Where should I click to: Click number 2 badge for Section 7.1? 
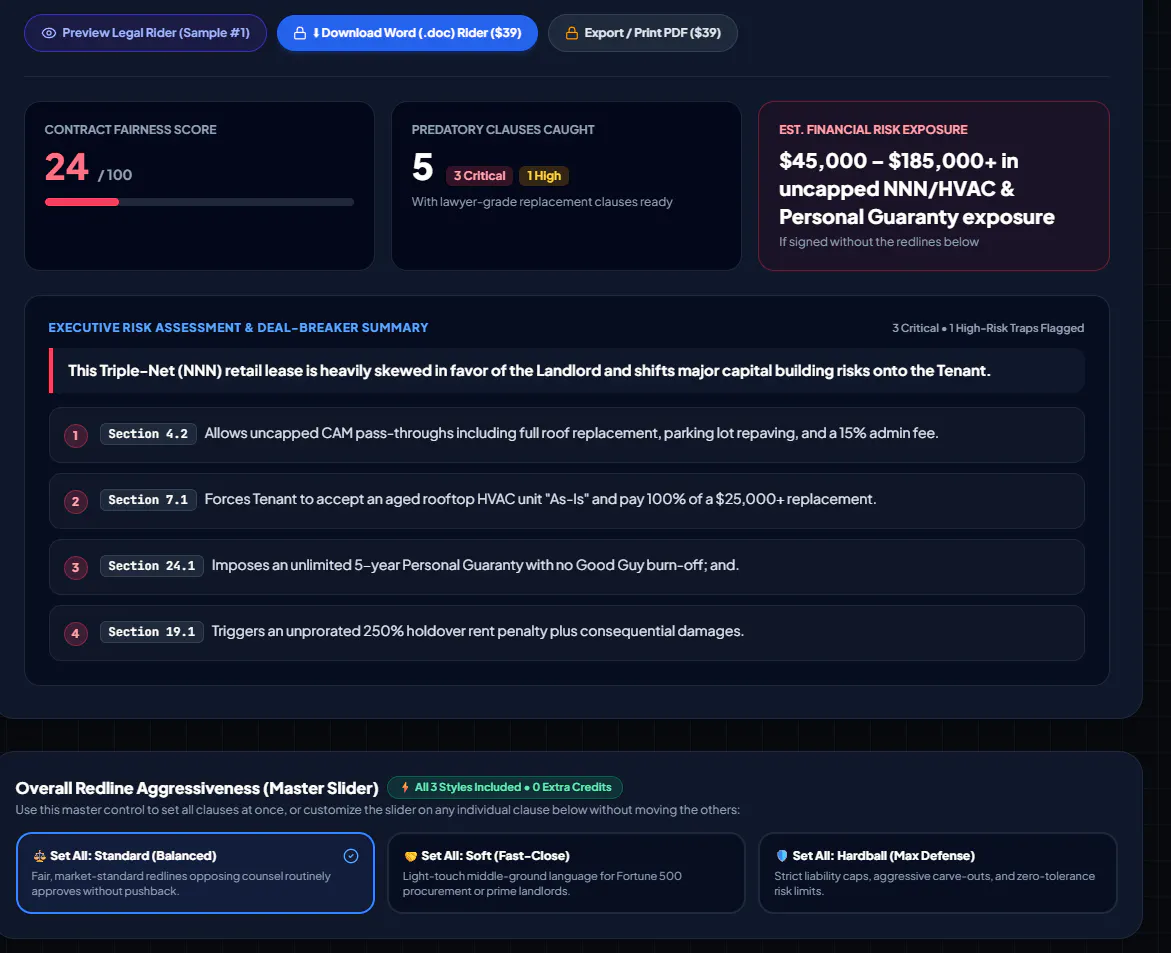(x=75, y=501)
